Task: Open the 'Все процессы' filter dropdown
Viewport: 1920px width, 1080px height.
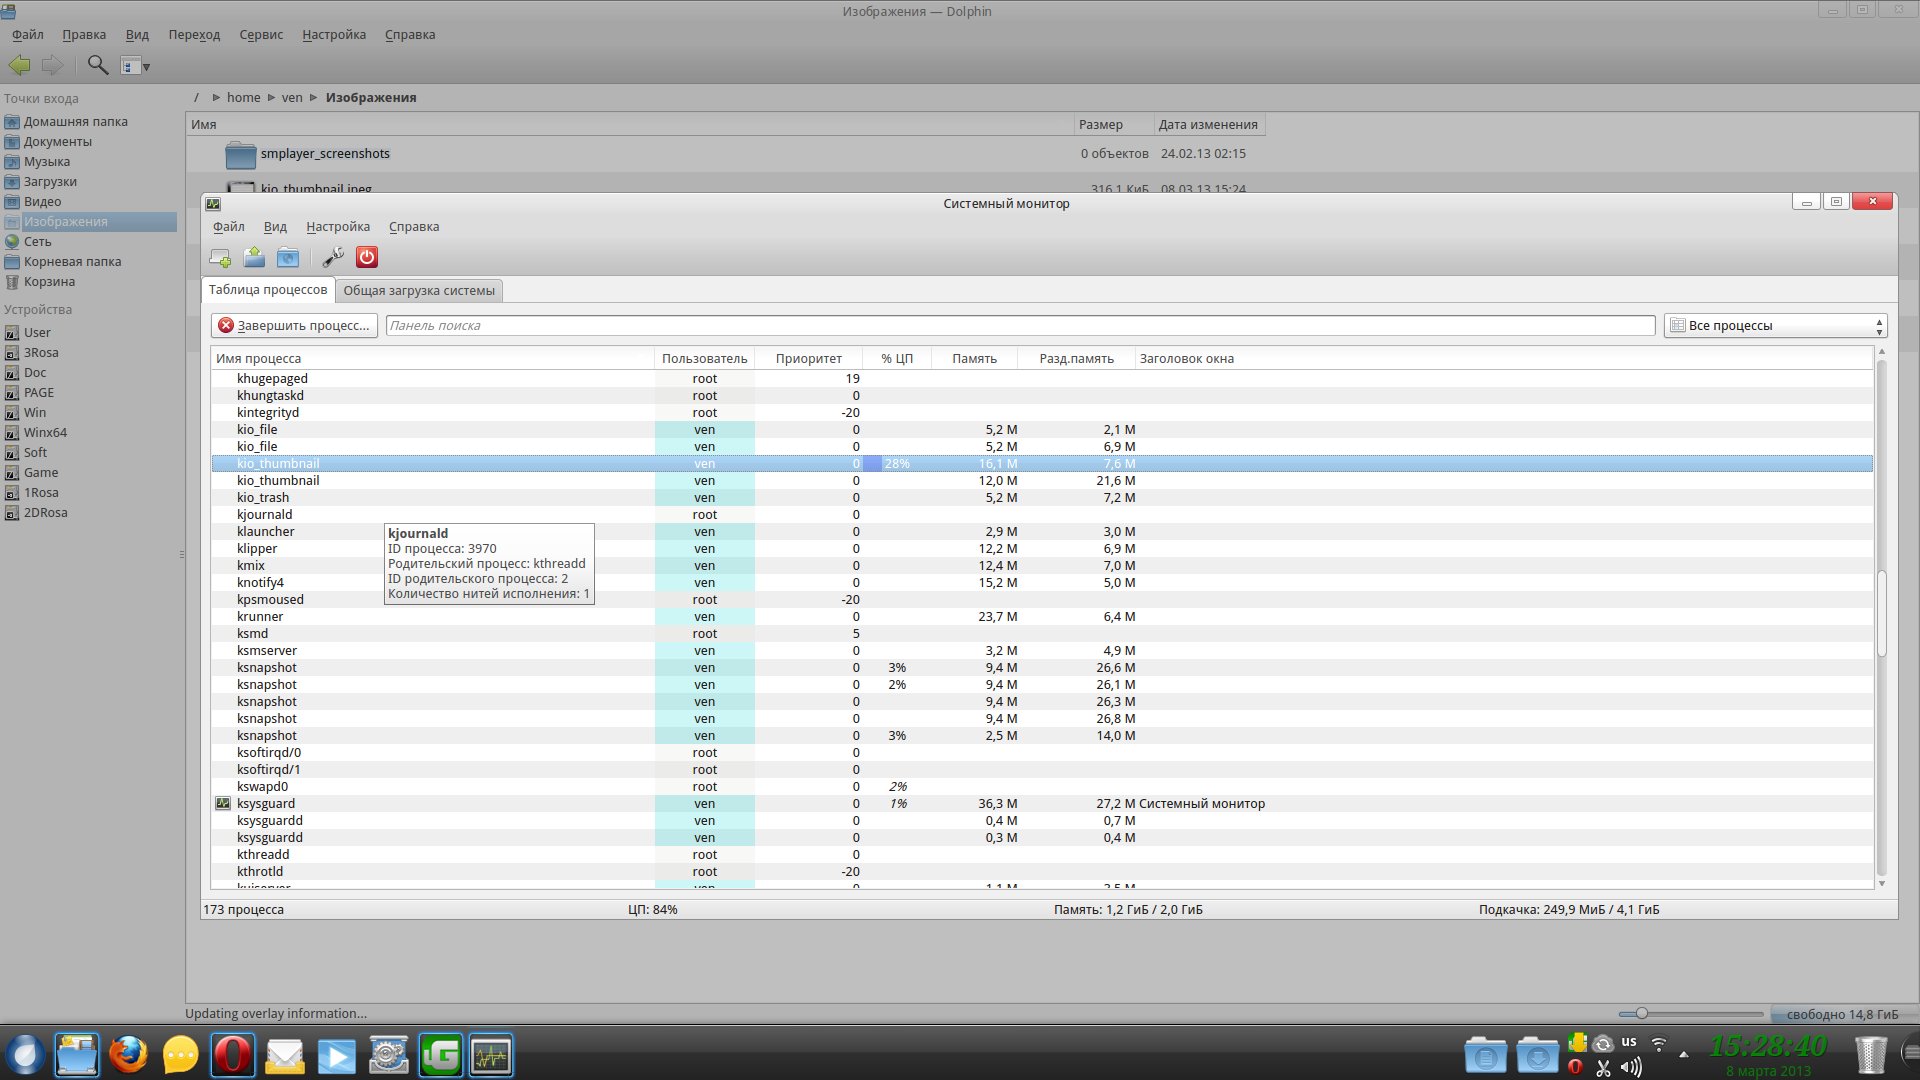Action: (1775, 326)
